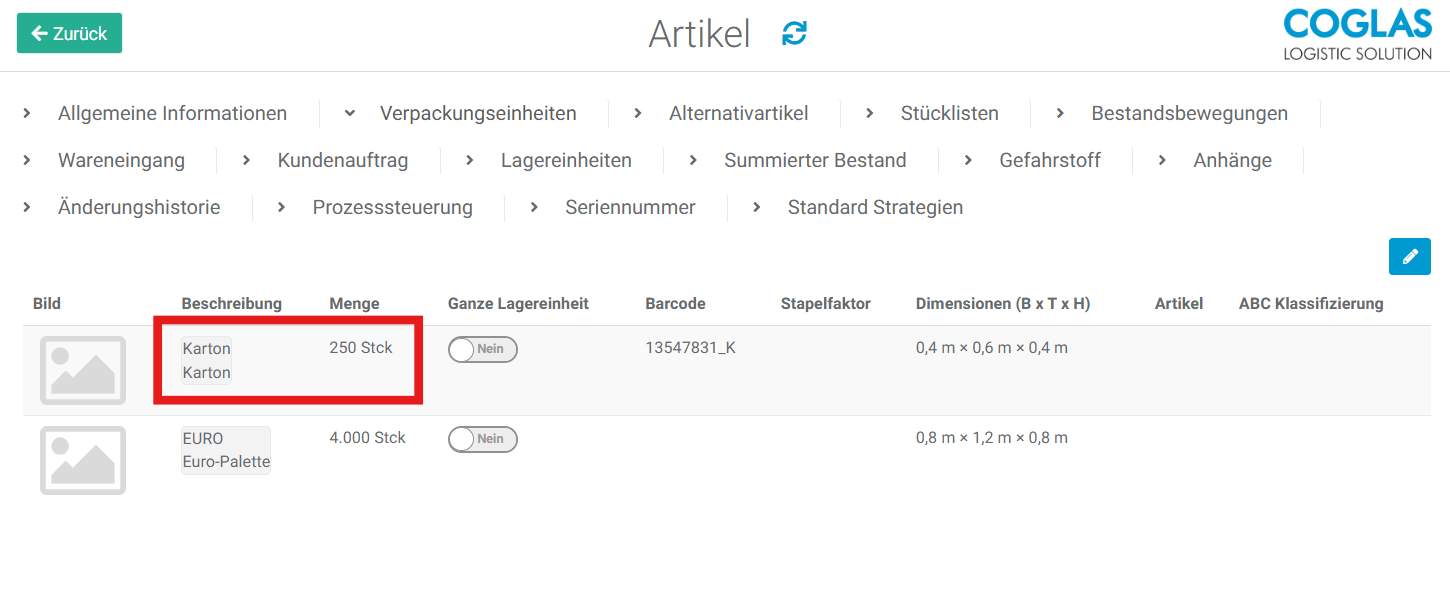Open the Bestandsbewegungen section

[x=1189, y=114]
